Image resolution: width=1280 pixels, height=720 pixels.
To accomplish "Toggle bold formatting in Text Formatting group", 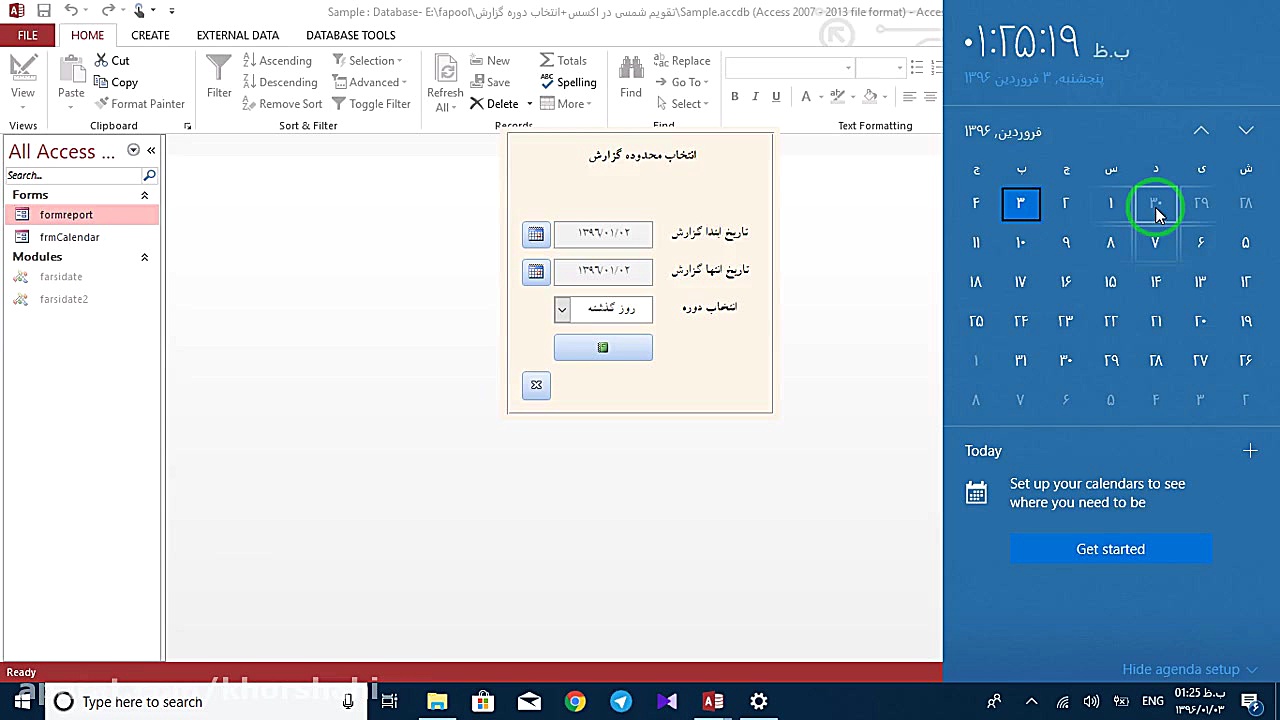I will pos(734,96).
